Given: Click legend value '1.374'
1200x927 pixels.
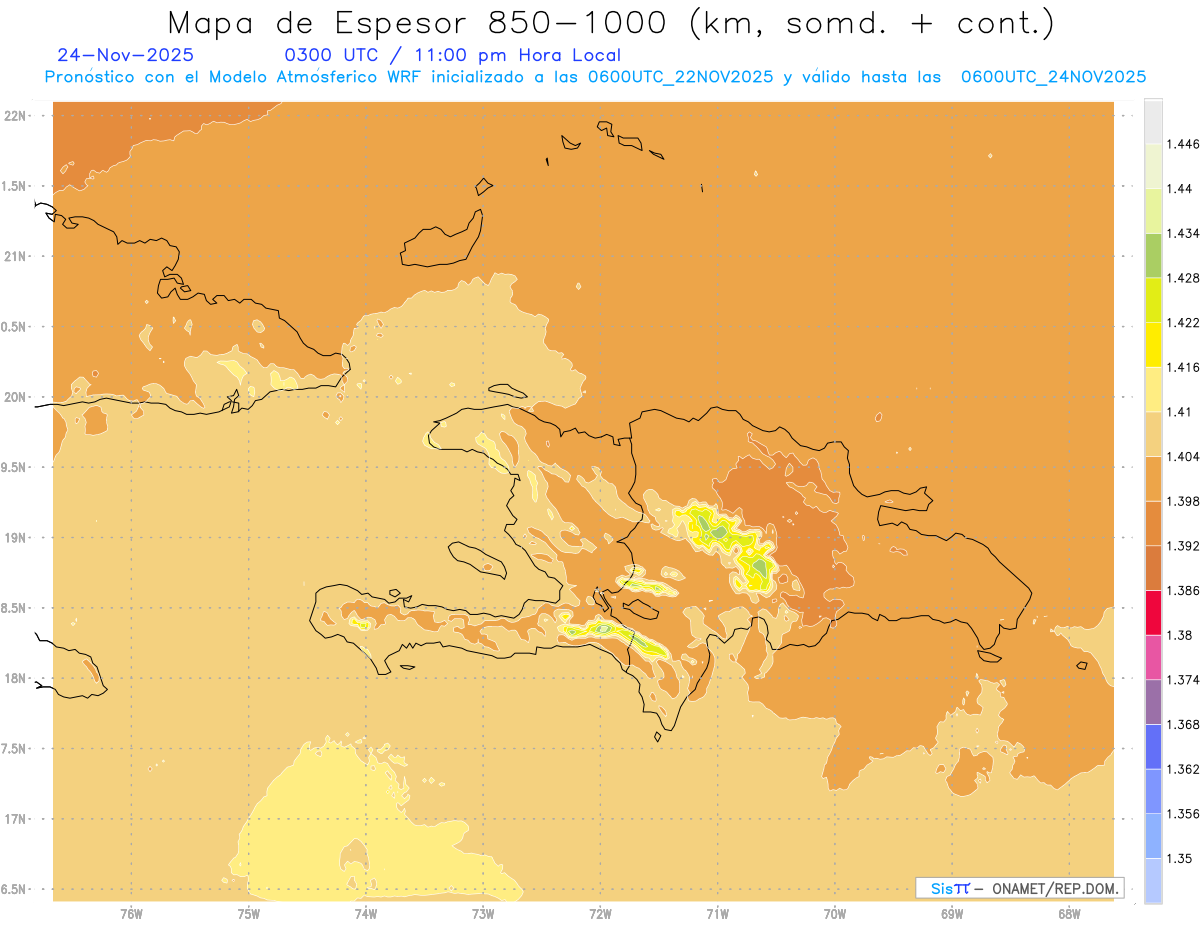Looking at the screenshot, I should pos(1183,680).
